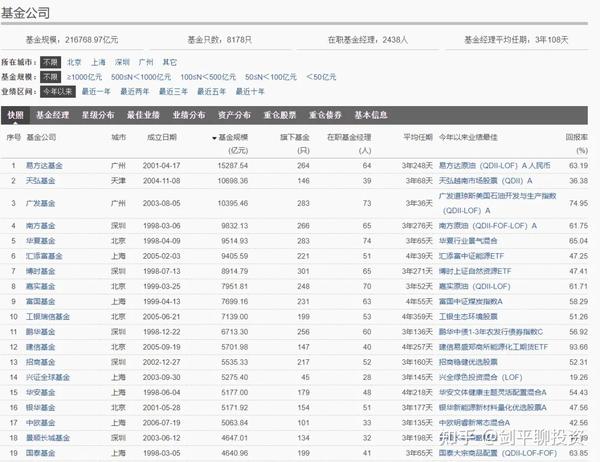Switch to 最佳业绩 tab
600x462 pixels.
pos(143,115)
